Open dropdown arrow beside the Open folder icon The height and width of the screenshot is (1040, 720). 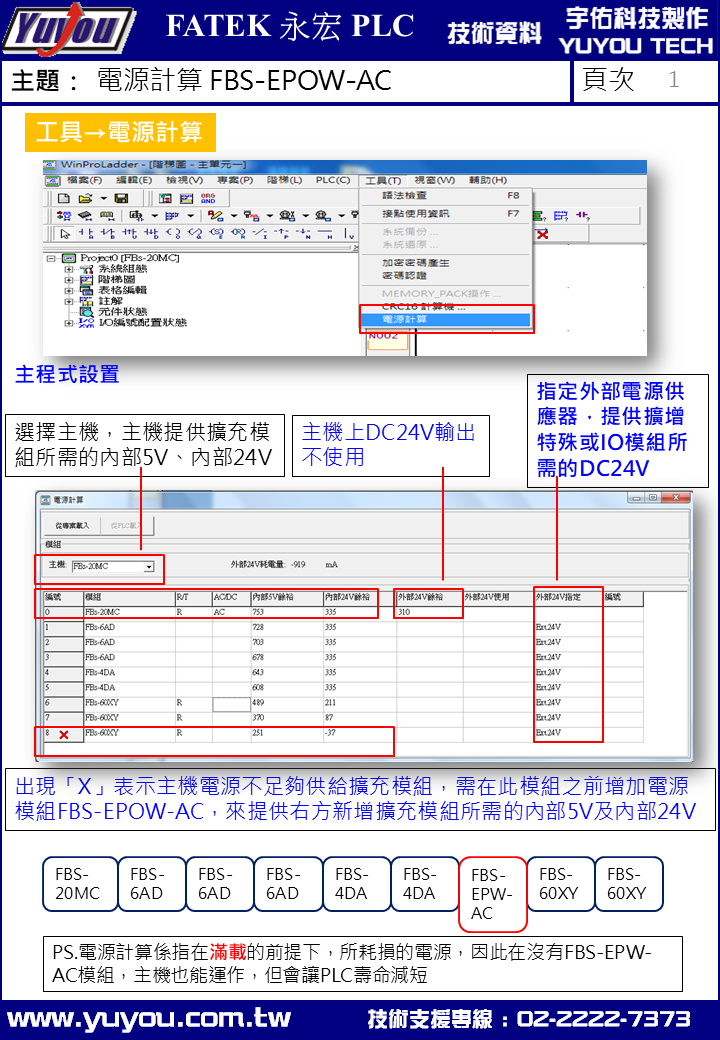pos(103,198)
